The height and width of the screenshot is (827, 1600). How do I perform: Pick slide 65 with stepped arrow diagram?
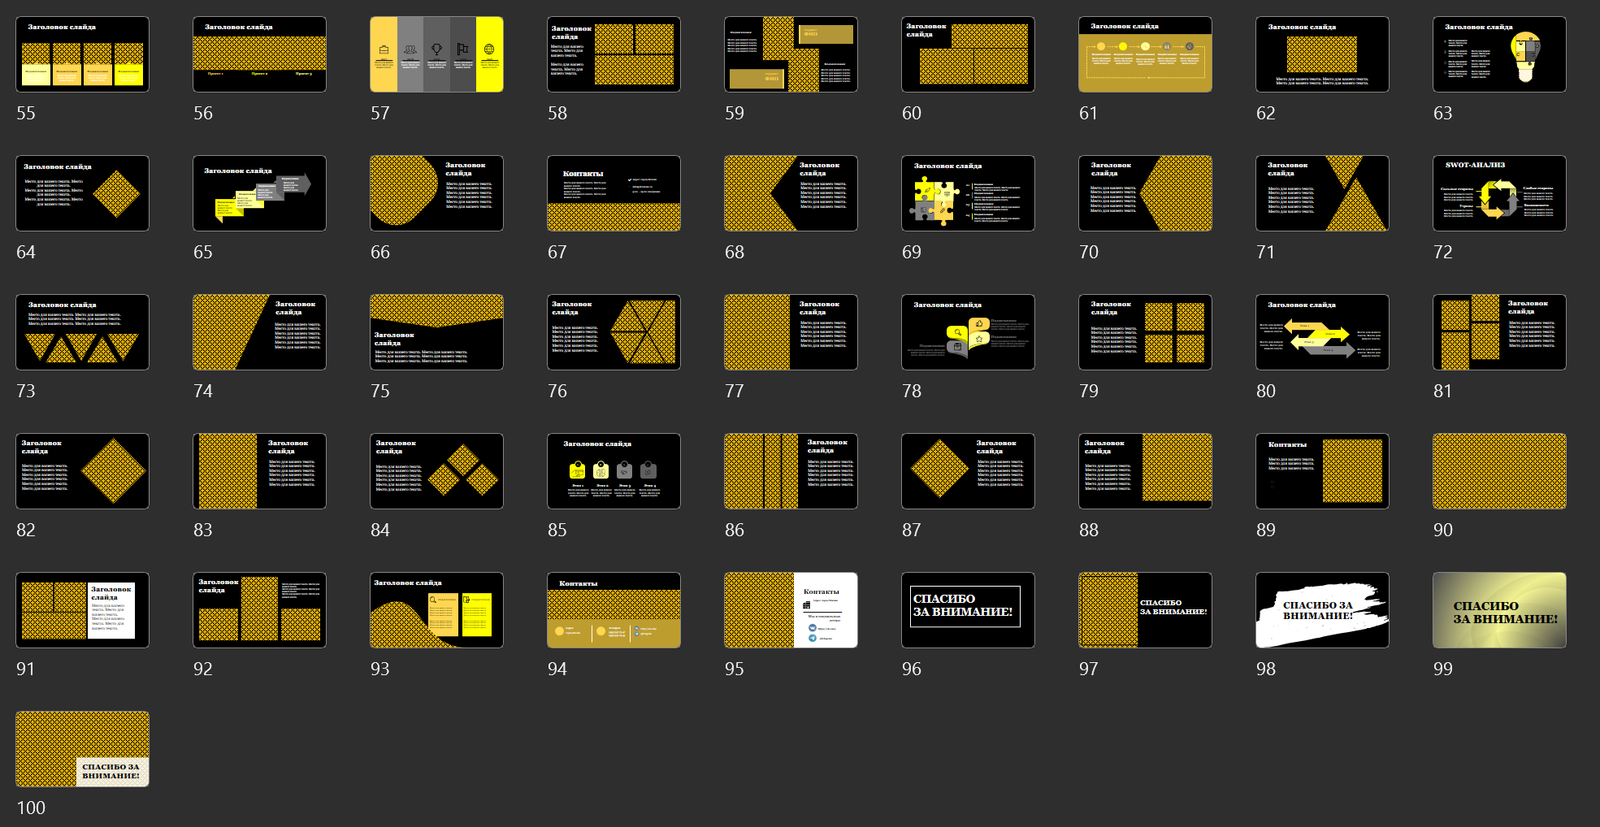tap(260, 193)
